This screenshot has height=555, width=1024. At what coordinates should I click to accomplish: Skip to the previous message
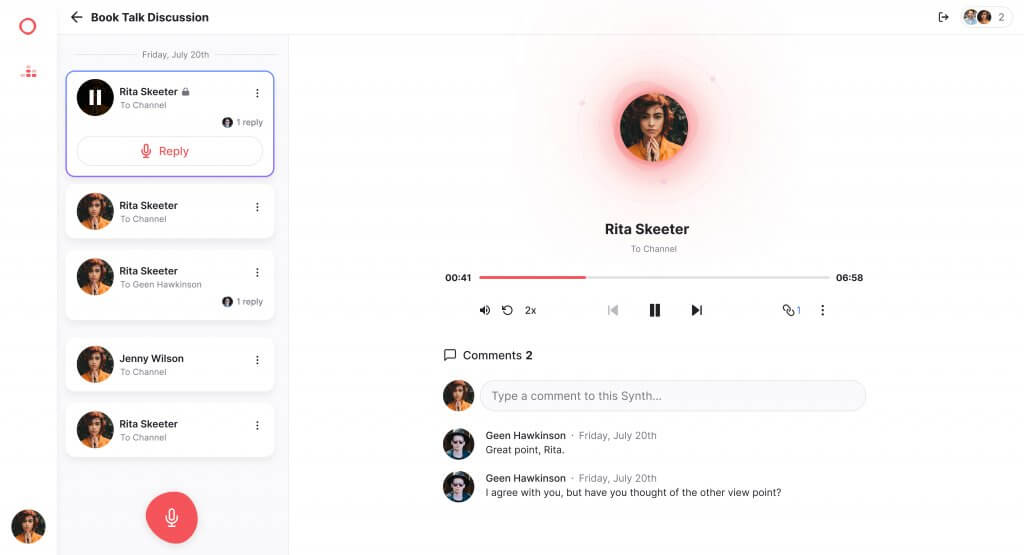coord(613,310)
